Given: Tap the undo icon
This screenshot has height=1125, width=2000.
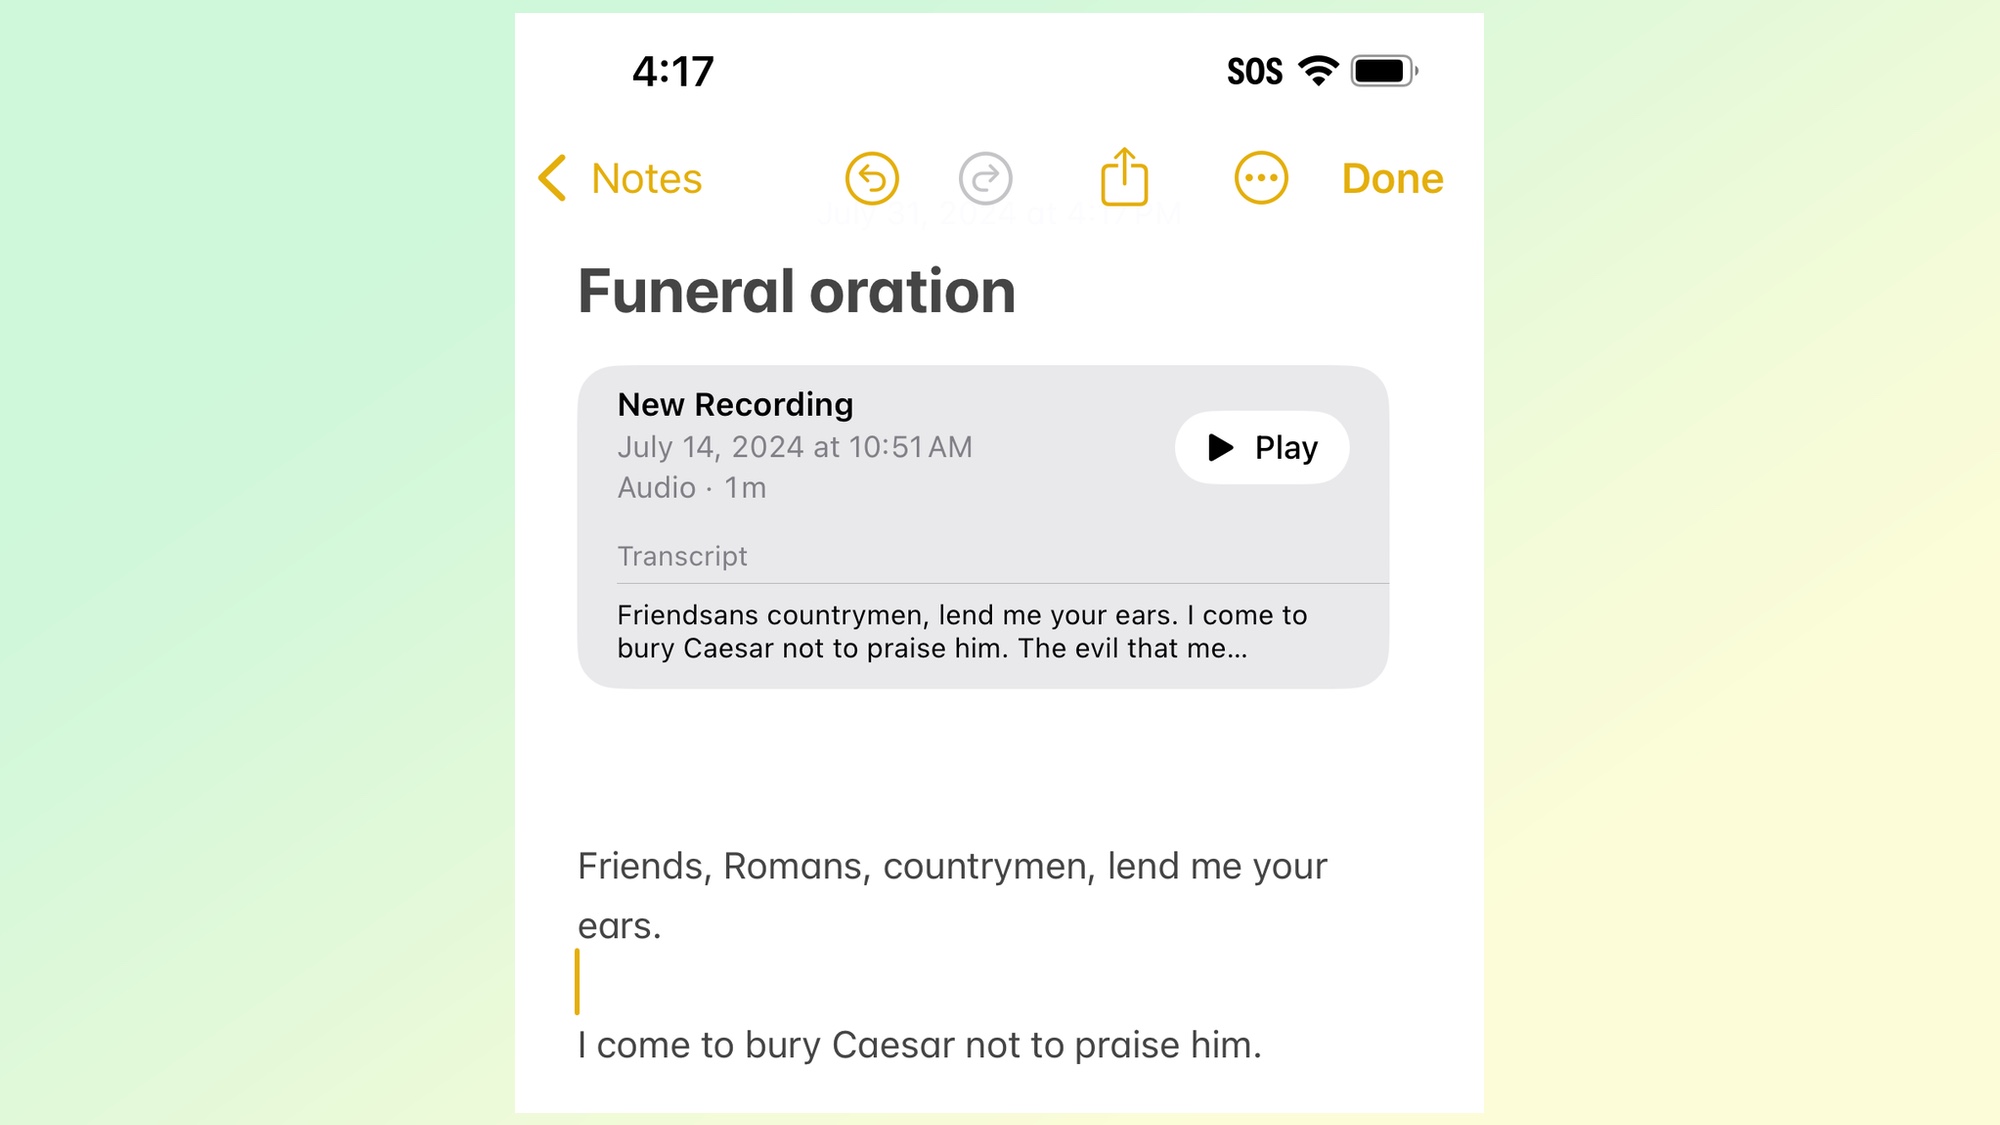Looking at the screenshot, I should tap(871, 179).
